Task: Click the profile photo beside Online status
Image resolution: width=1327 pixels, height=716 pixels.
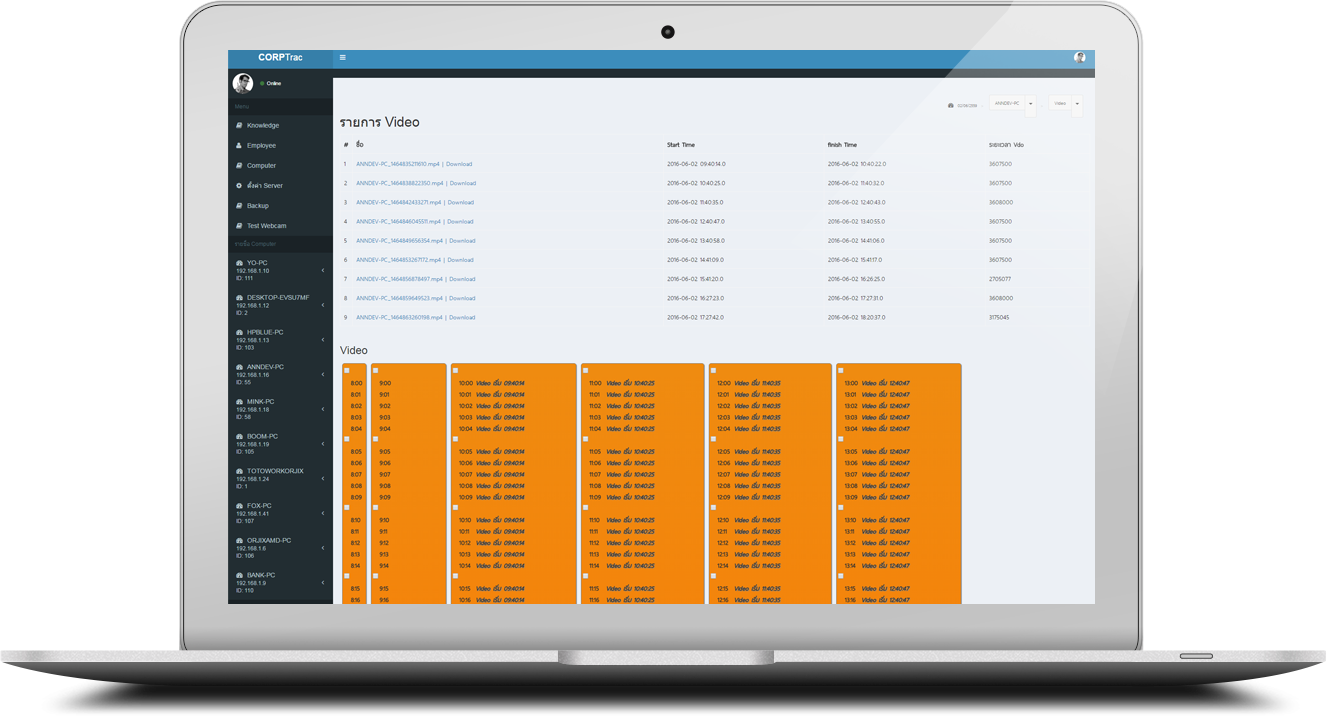Action: [243, 83]
